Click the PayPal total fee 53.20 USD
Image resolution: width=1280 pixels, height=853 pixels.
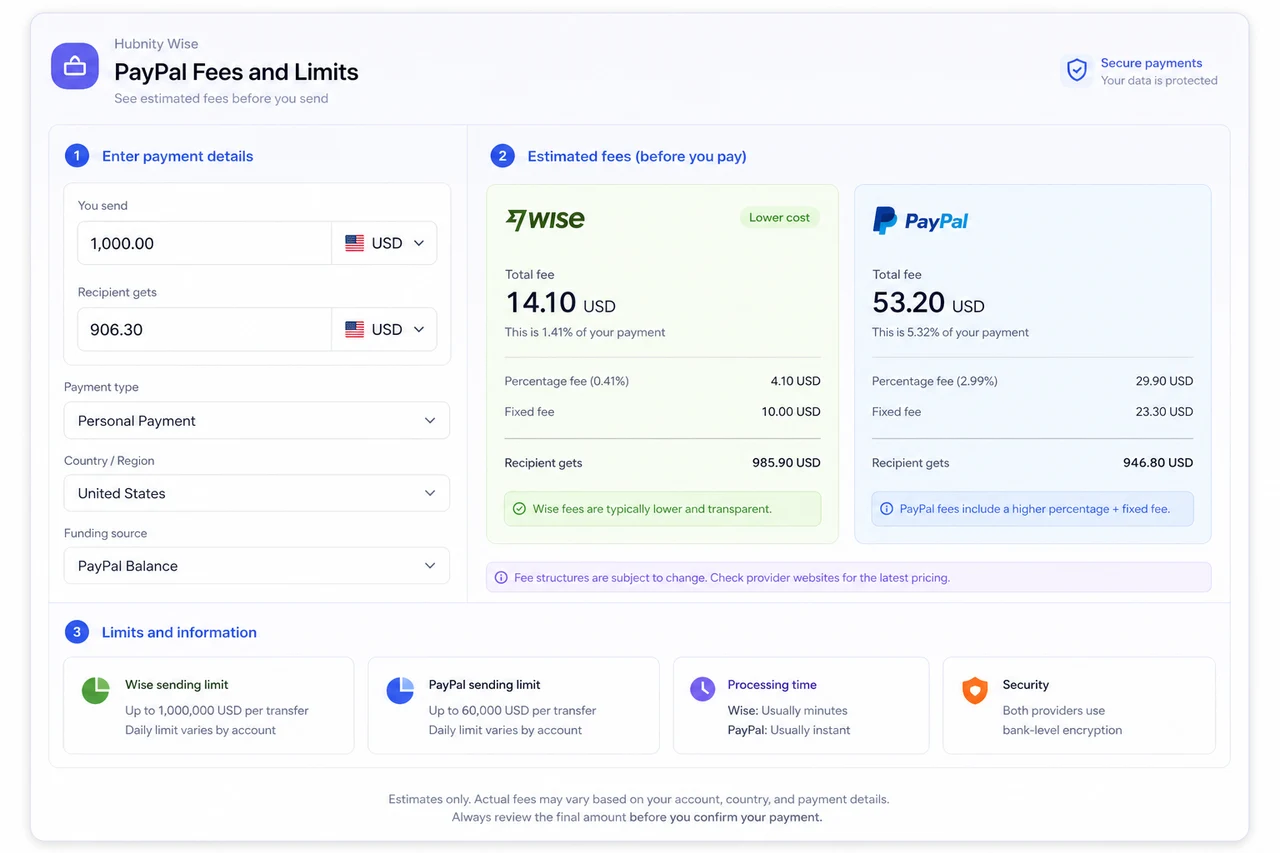(928, 302)
